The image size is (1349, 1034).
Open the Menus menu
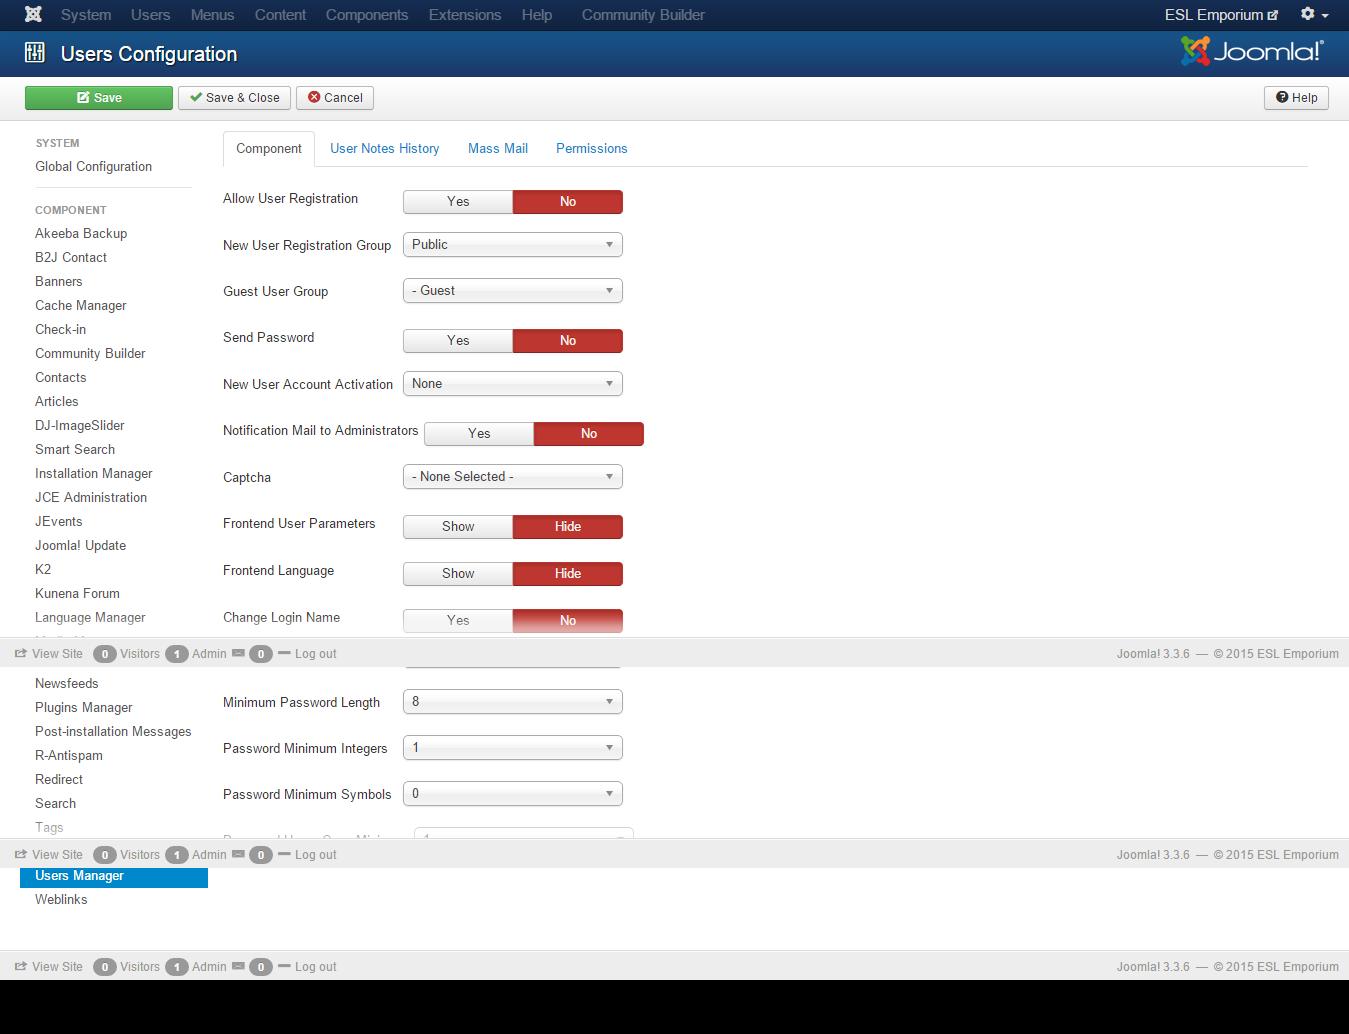coord(212,15)
